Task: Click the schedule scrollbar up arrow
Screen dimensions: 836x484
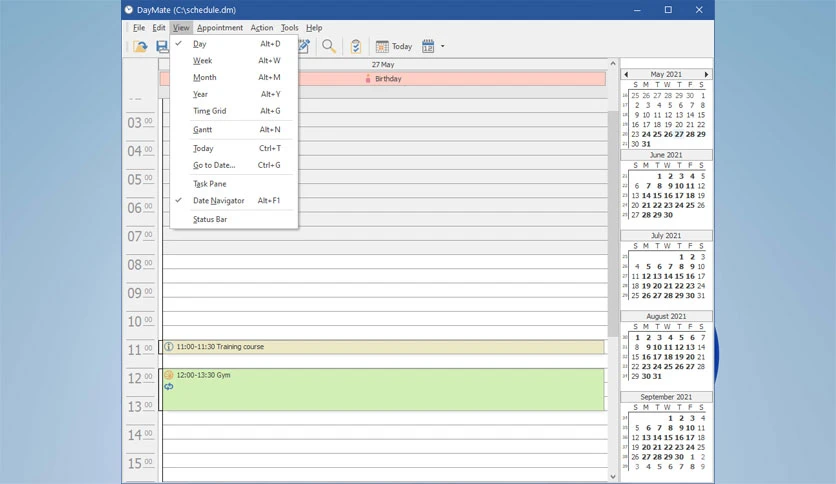Action: coord(613,63)
